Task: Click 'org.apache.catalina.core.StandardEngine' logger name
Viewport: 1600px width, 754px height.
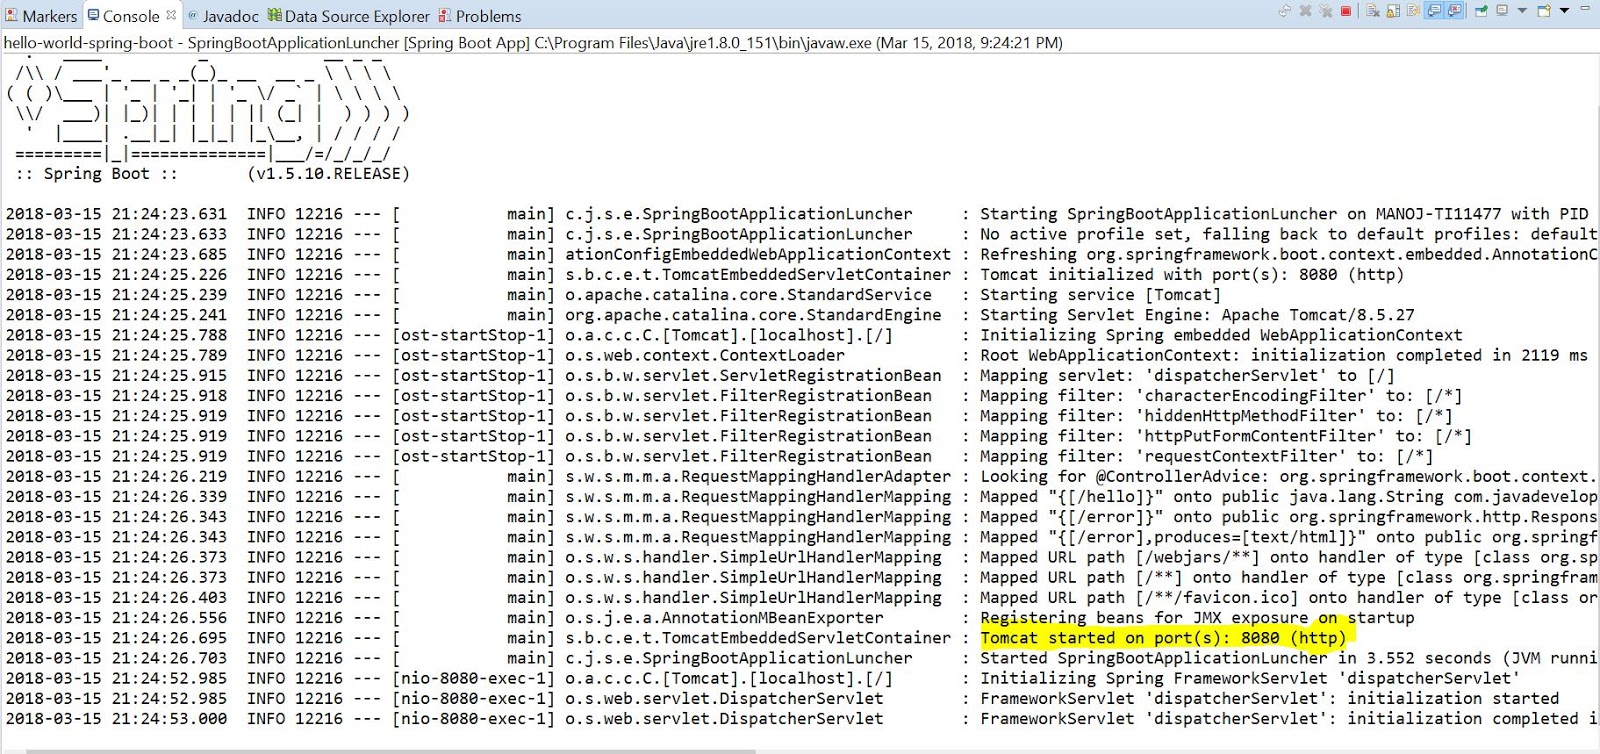Action: pos(753,315)
